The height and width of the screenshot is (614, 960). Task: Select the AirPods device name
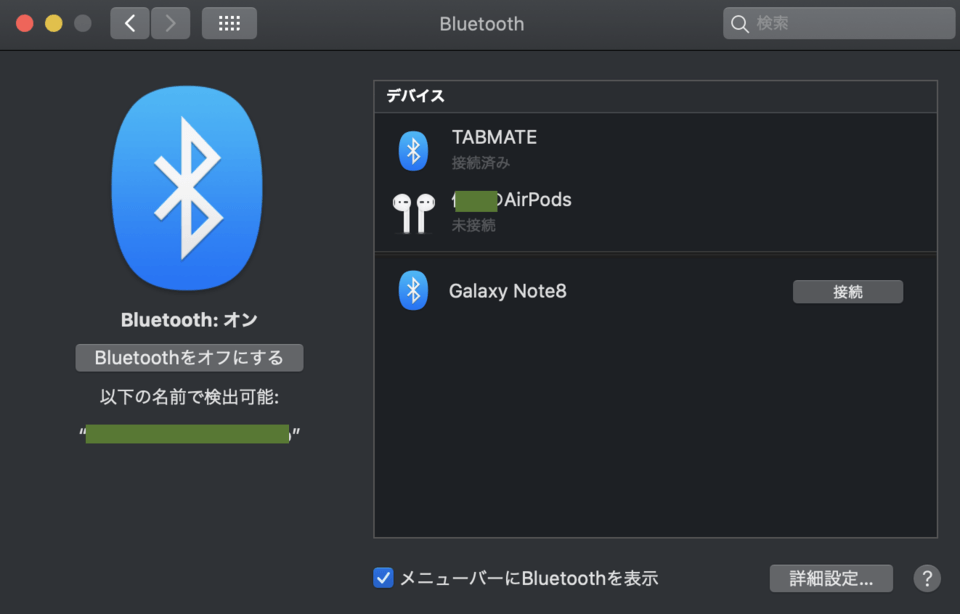pos(512,200)
